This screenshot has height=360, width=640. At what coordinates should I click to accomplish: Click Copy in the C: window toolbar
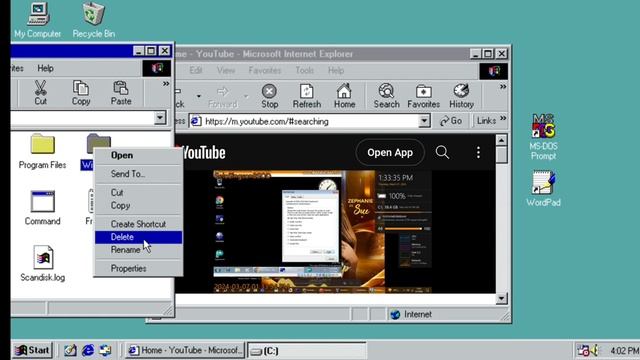81,93
